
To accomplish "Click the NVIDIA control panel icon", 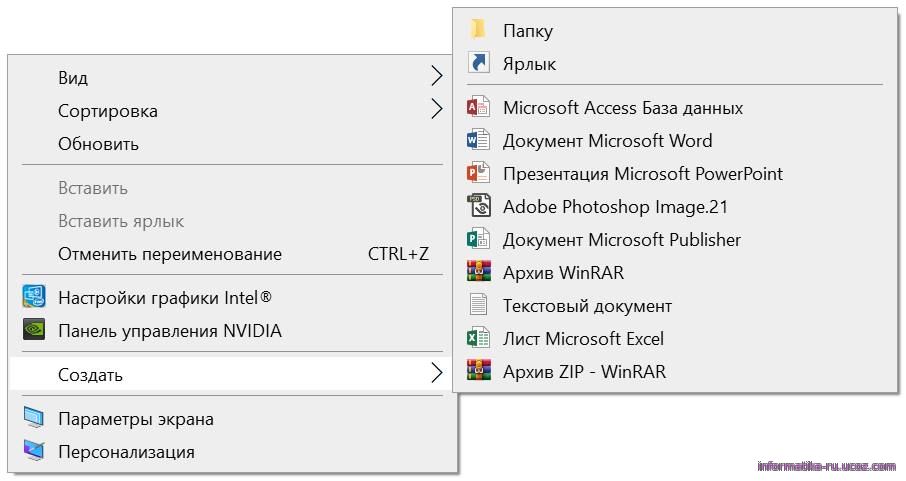I will [x=34, y=330].
